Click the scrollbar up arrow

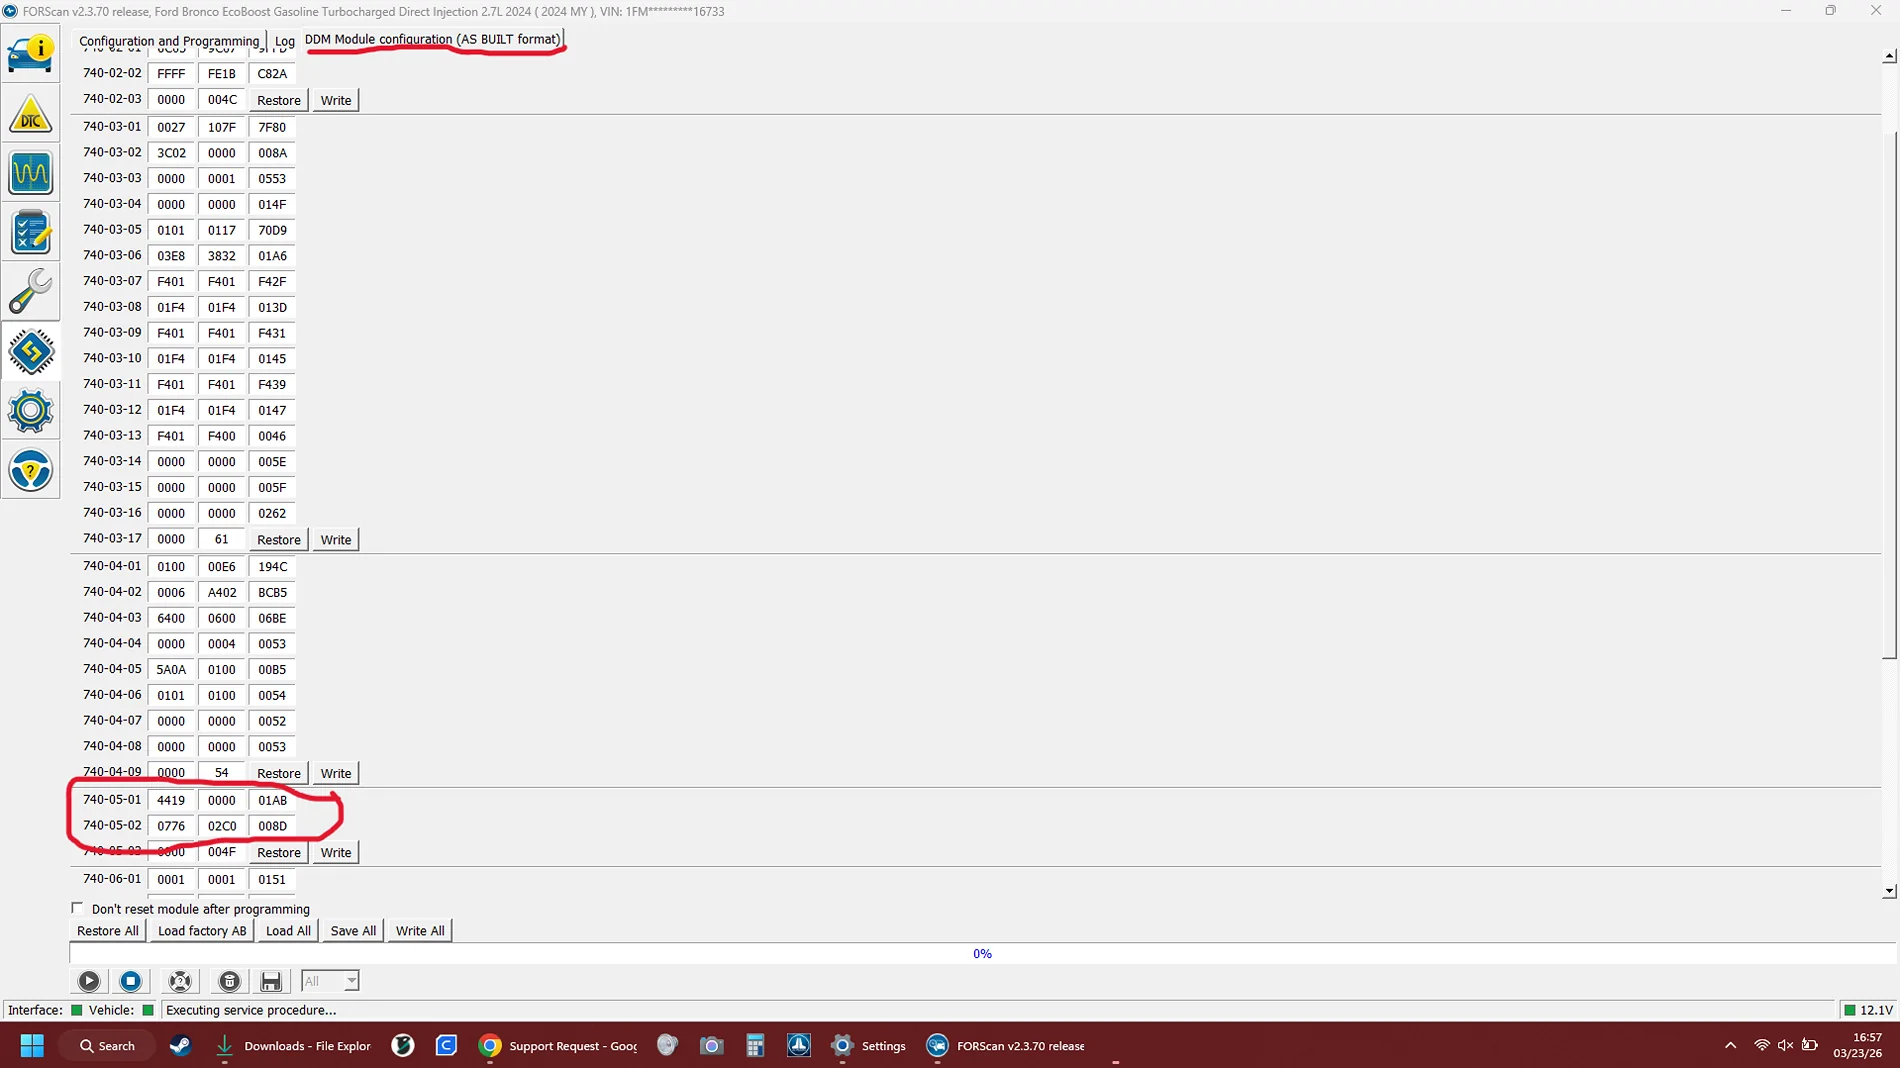1889,56
